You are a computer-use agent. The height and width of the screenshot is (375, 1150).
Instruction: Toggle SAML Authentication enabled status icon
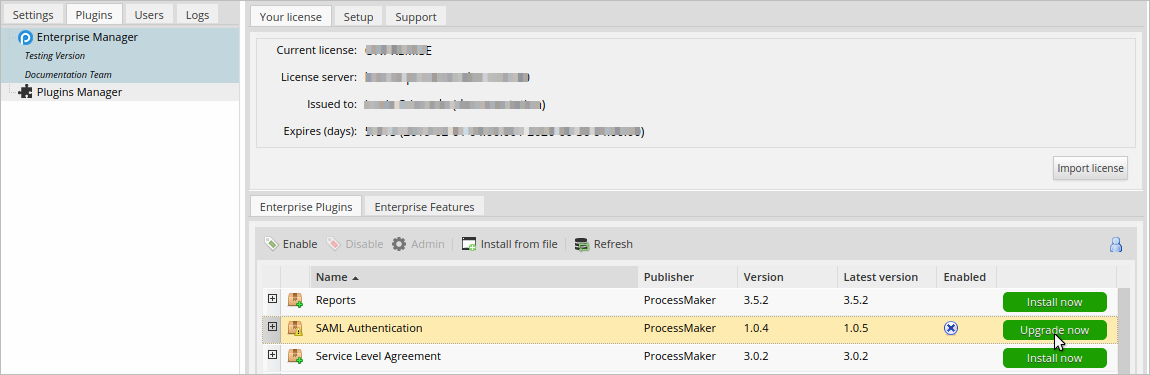point(951,329)
